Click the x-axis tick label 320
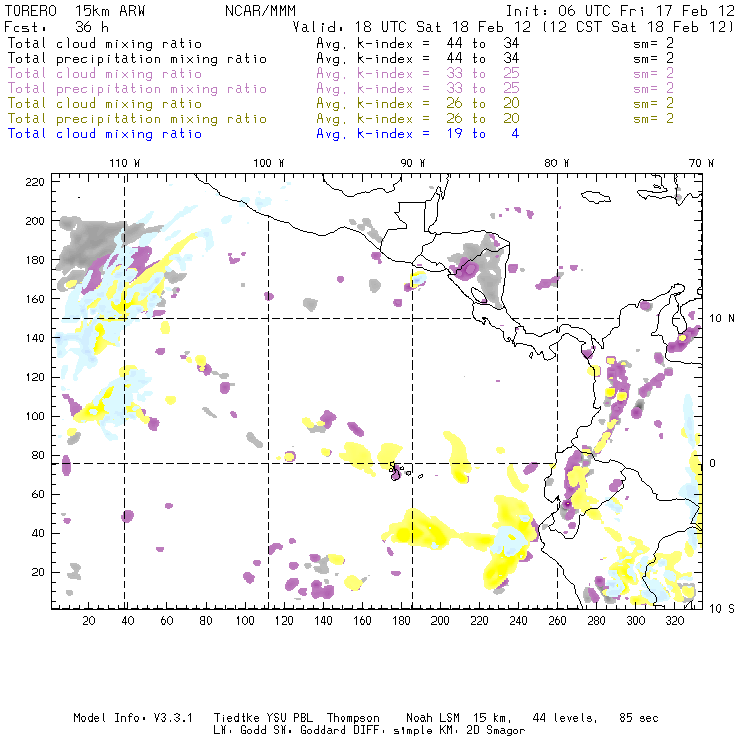 (674, 621)
